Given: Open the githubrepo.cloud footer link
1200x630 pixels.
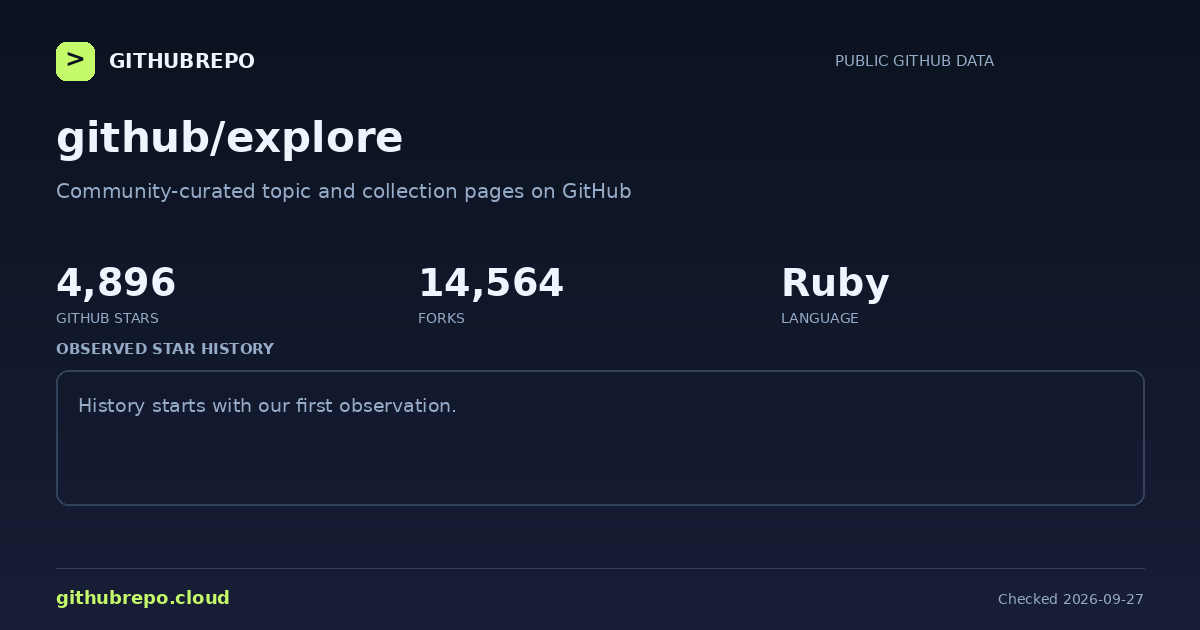Looking at the screenshot, I should click(143, 598).
